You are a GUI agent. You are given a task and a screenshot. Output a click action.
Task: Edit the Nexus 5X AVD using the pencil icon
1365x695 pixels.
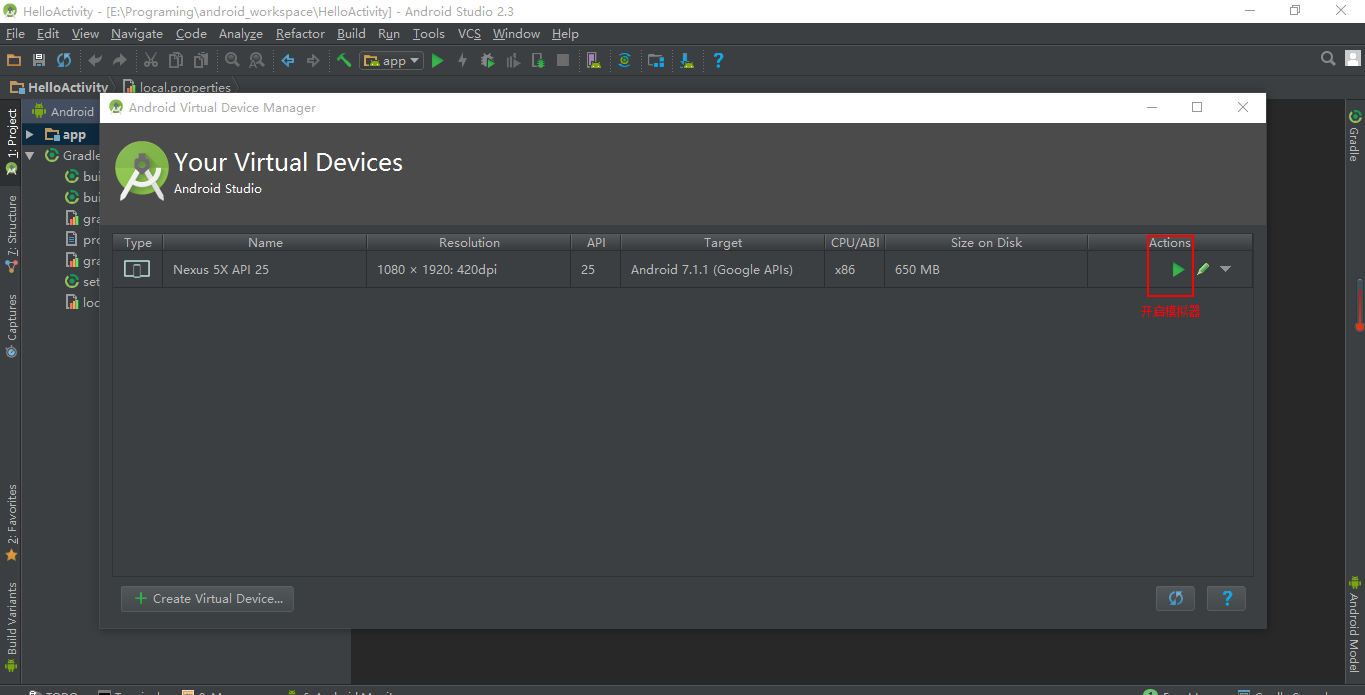1203,269
